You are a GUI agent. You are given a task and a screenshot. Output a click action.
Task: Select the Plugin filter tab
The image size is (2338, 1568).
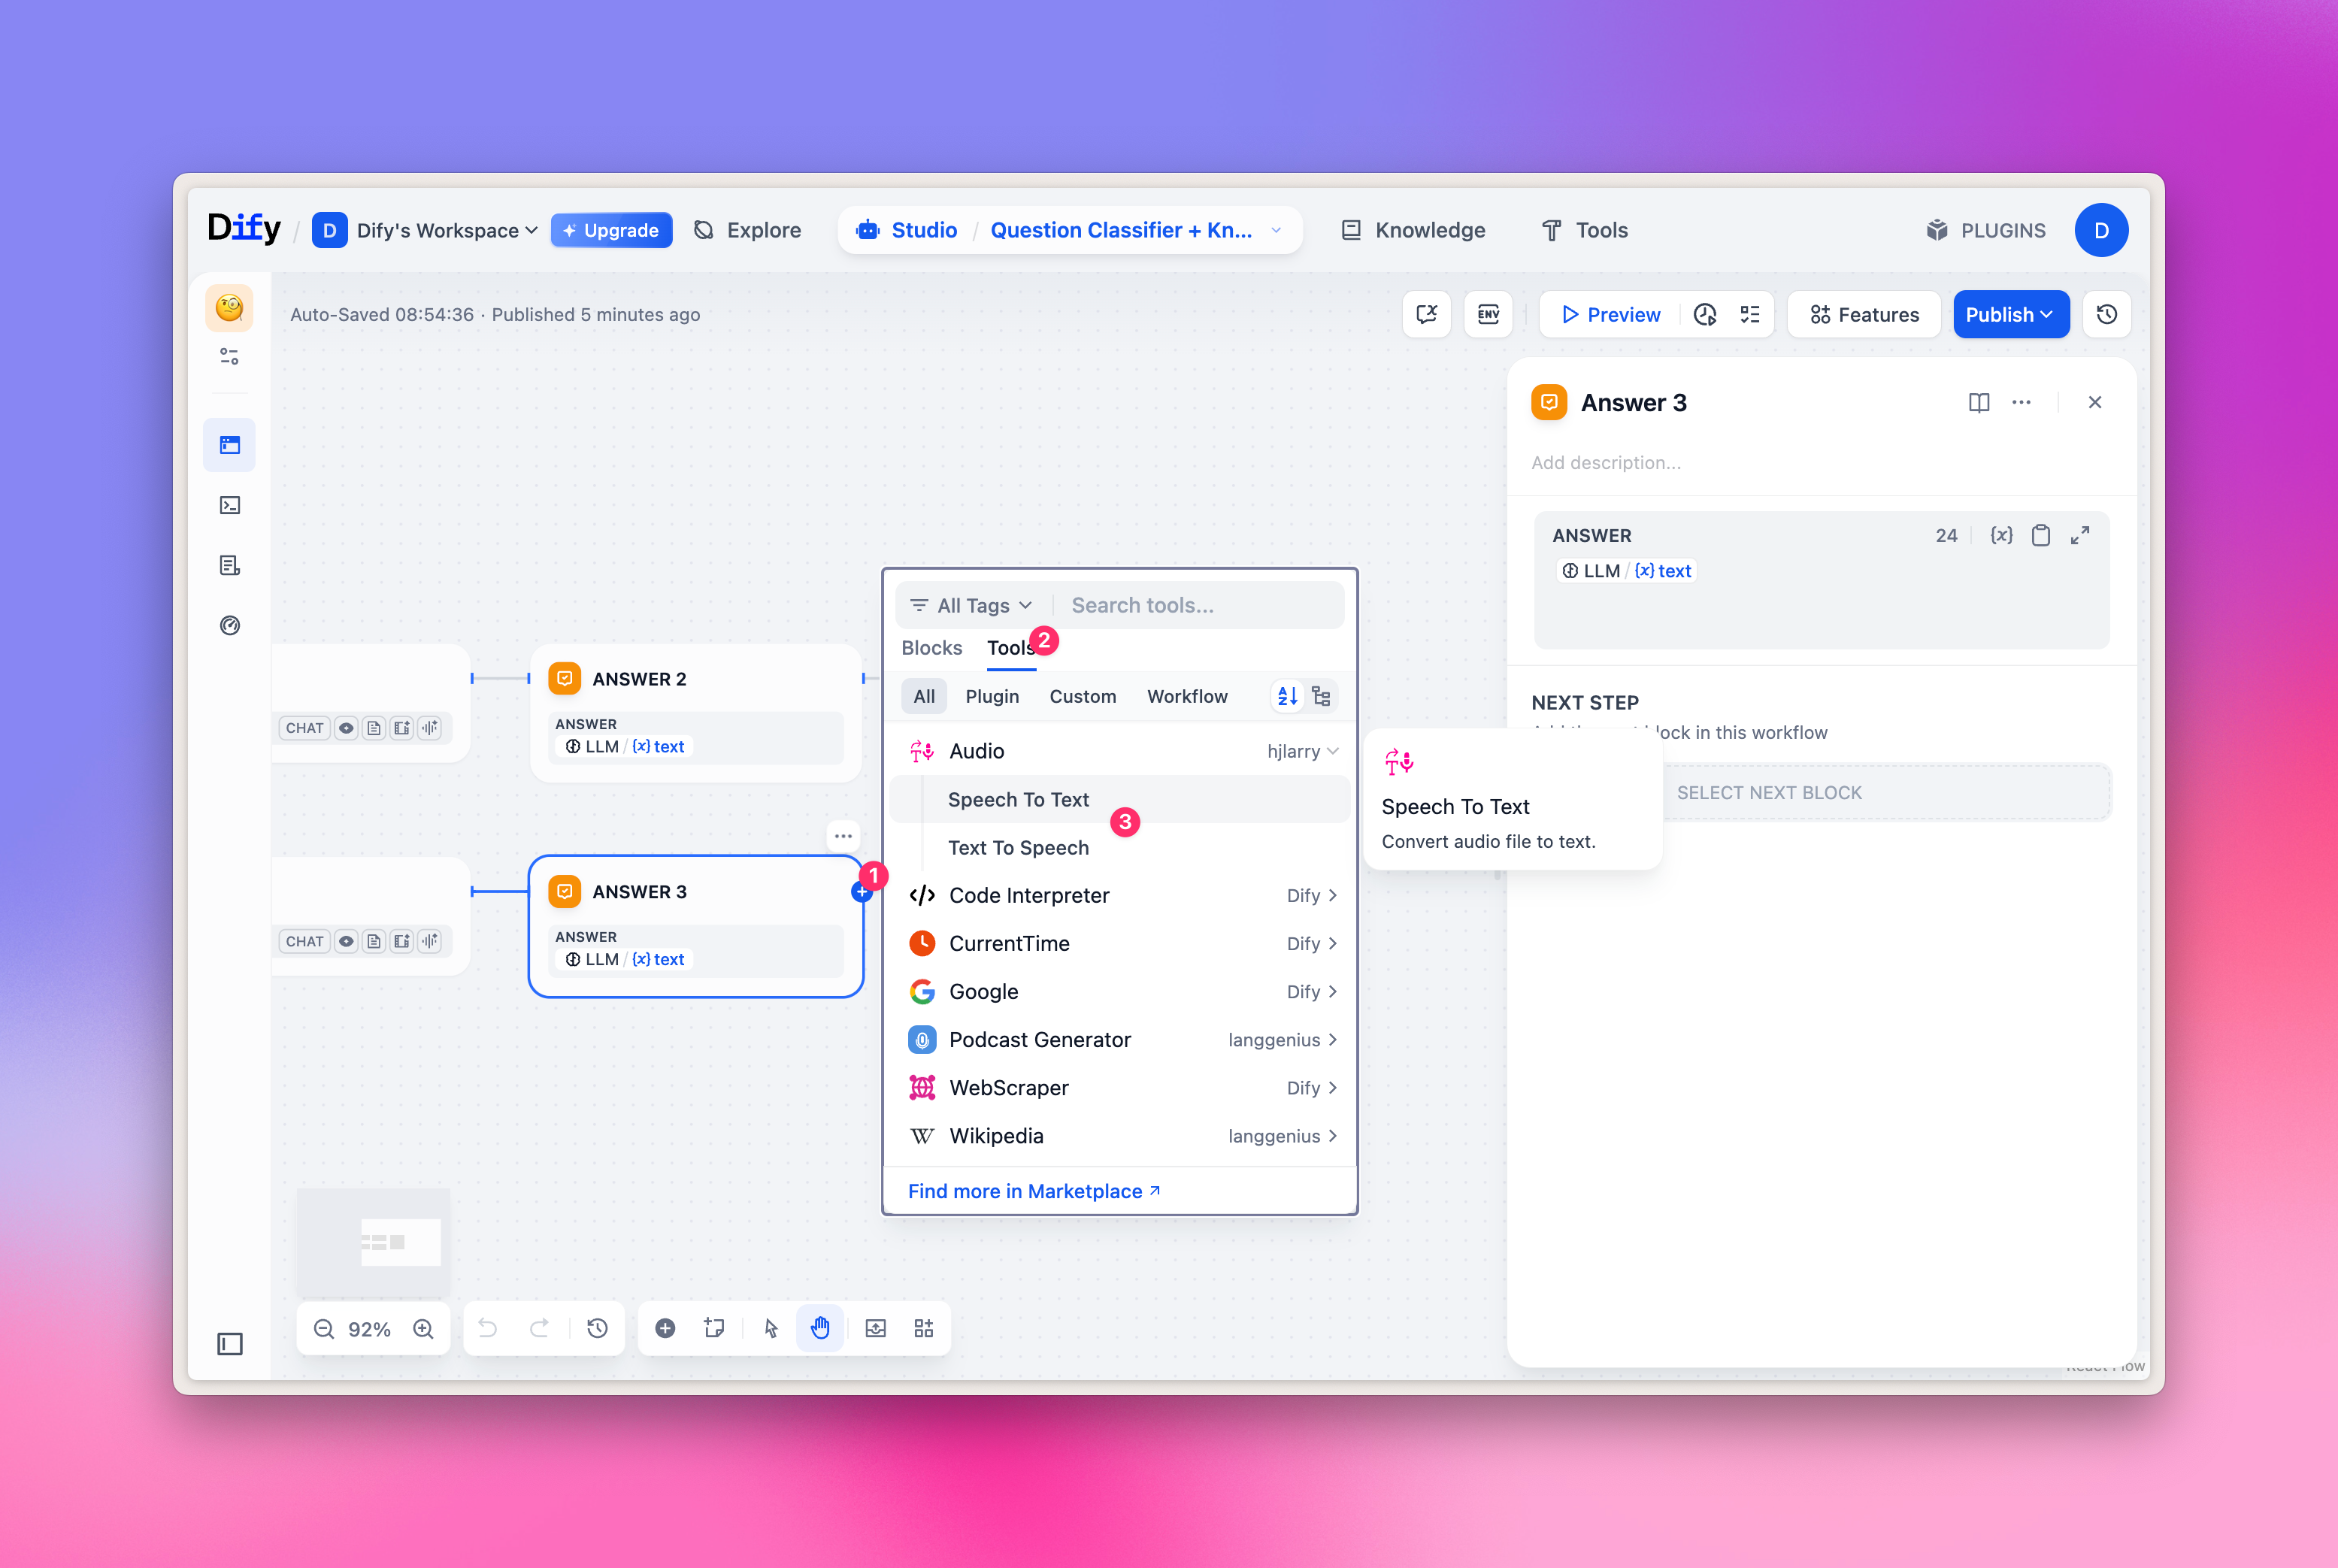(992, 697)
